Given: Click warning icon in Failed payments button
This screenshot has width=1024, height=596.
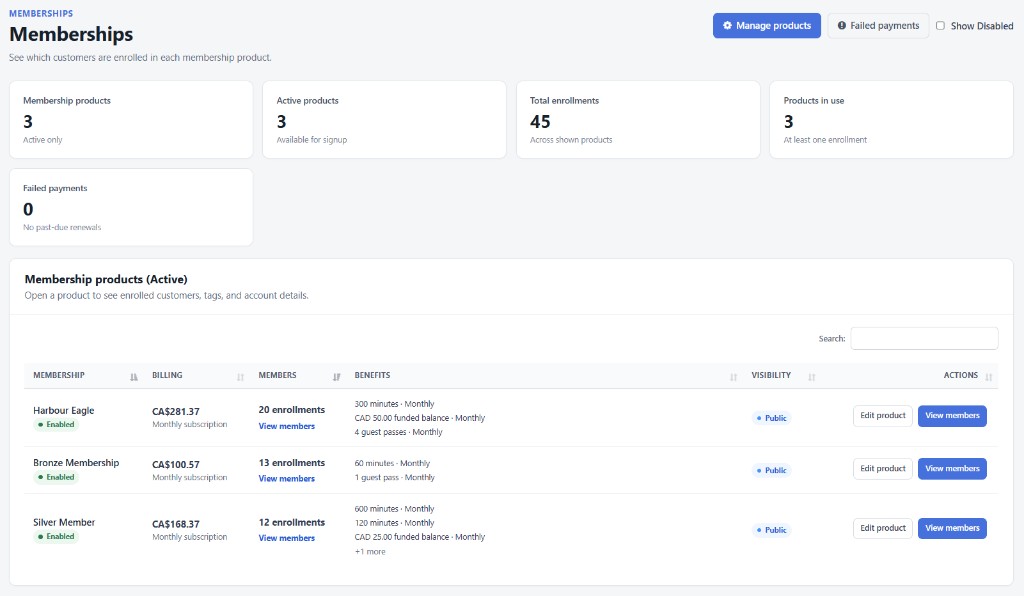Looking at the screenshot, I should click(x=842, y=25).
